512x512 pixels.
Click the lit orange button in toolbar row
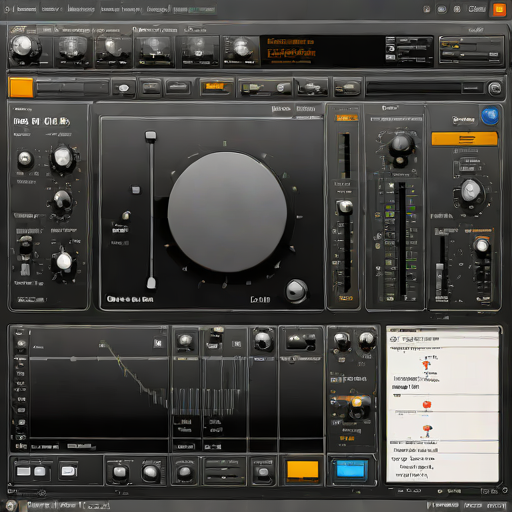(x=215, y=87)
